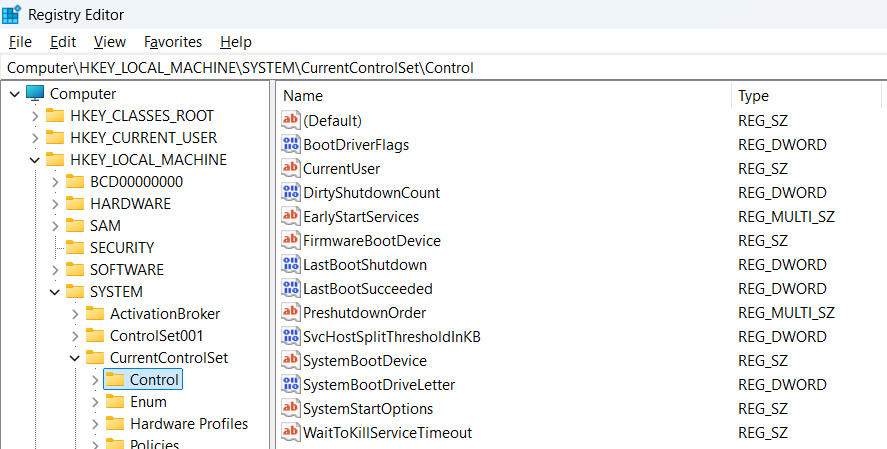The height and width of the screenshot is (449, 887).
Task: Open the Favorites menu
Action: click(173, 42)
